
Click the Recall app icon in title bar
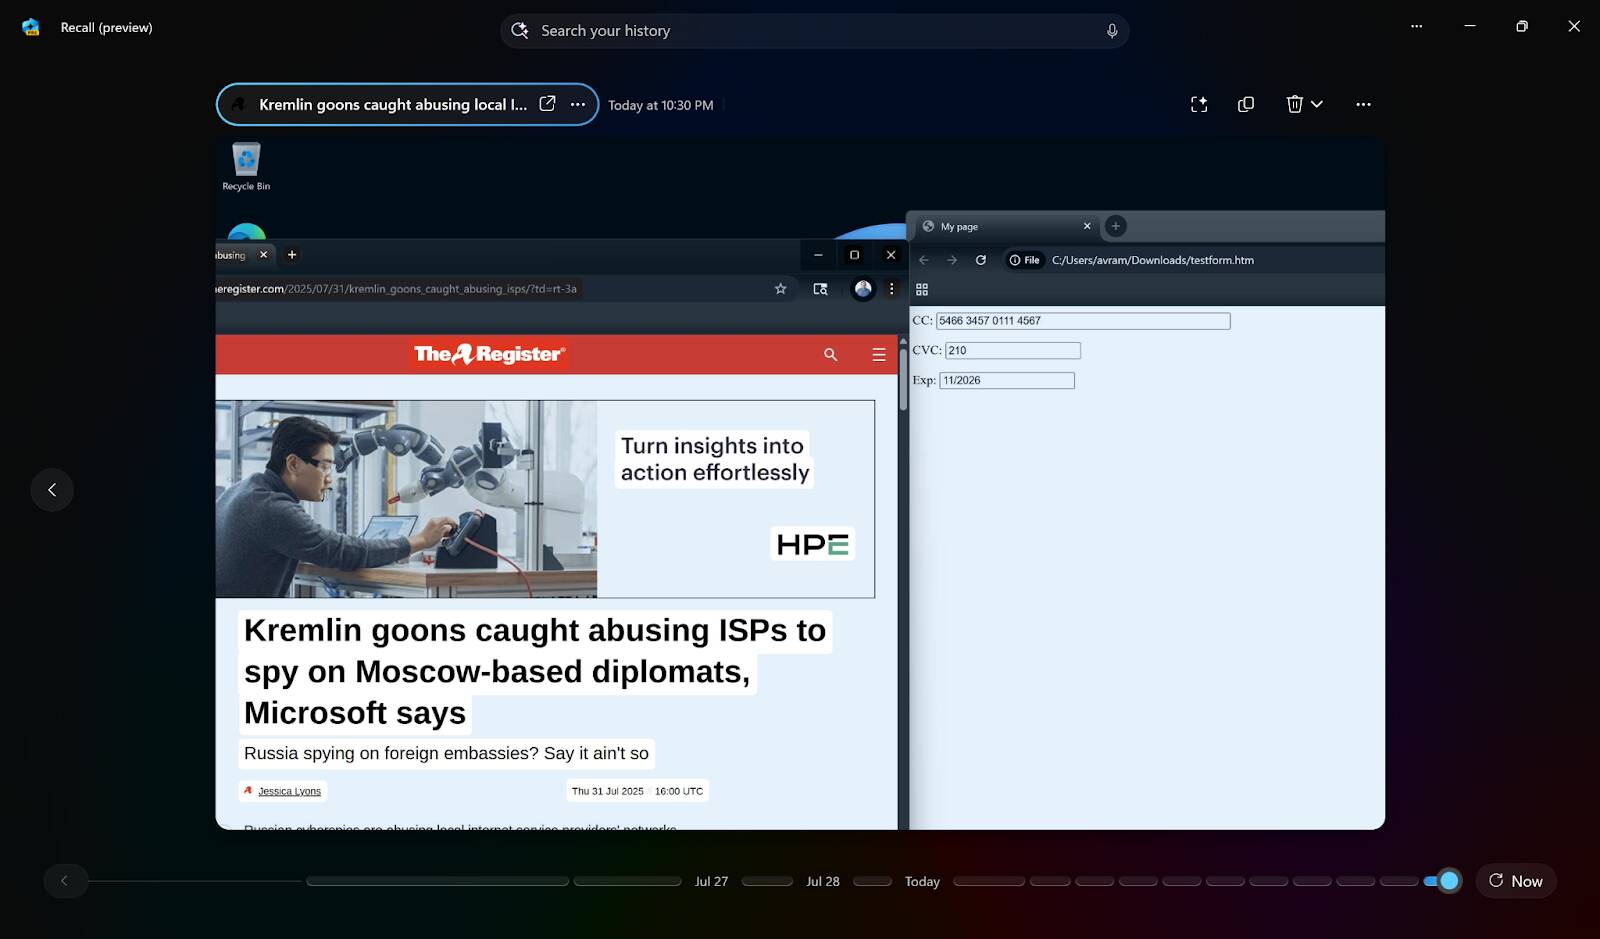[31, 27]
